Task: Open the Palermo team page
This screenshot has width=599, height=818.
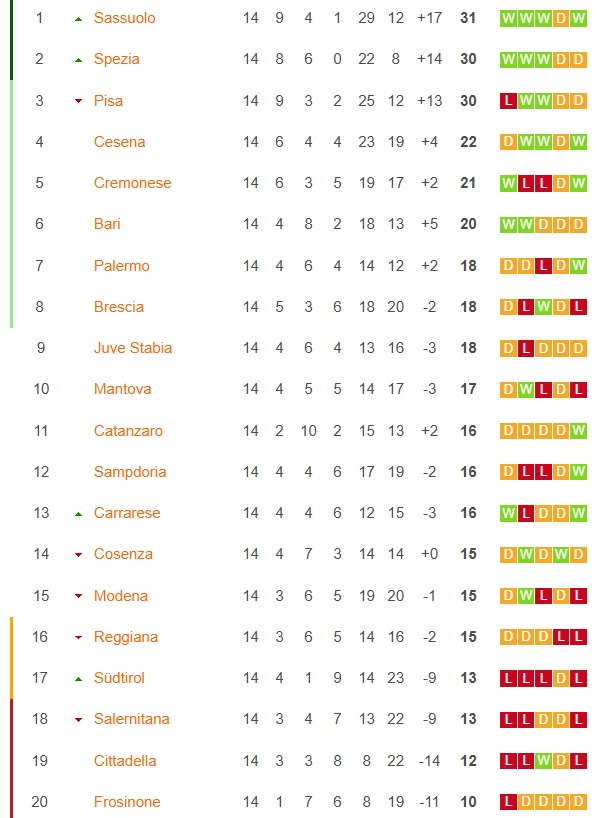Action: pyautogui.click(x=122, y=266)
